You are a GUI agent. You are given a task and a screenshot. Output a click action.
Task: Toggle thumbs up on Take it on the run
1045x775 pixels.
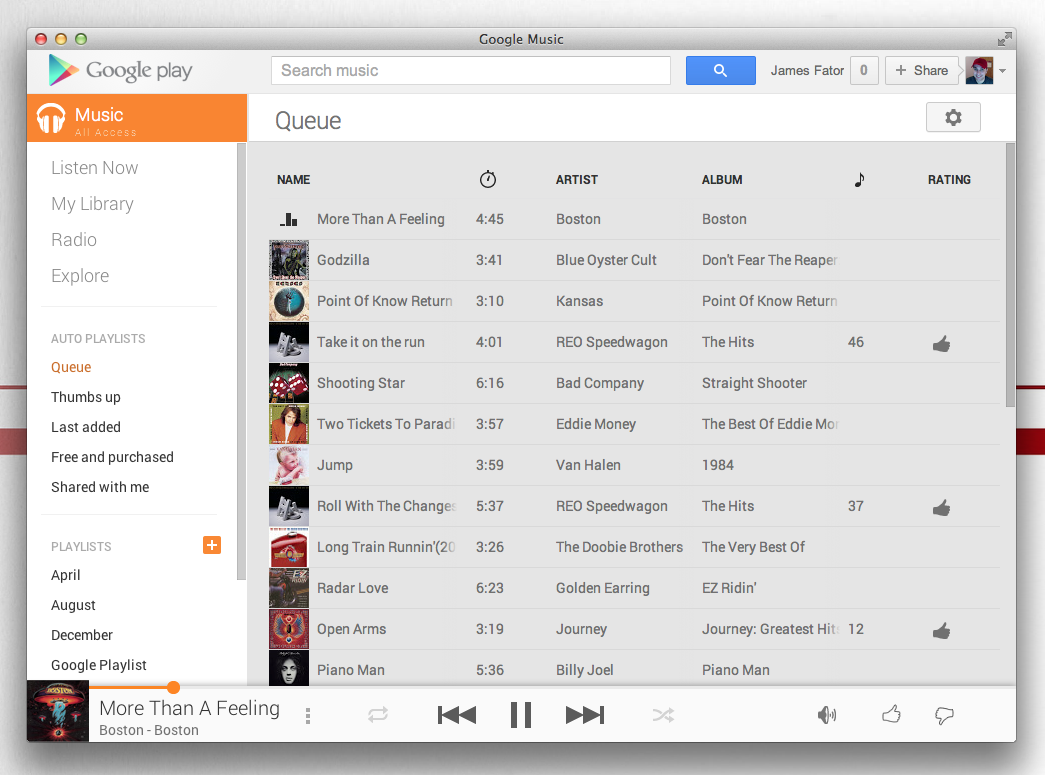(x=942, y=344)
